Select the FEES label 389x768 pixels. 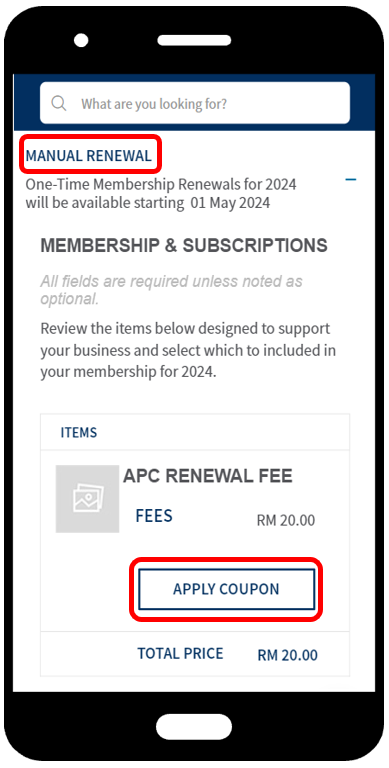pos(154,516)
